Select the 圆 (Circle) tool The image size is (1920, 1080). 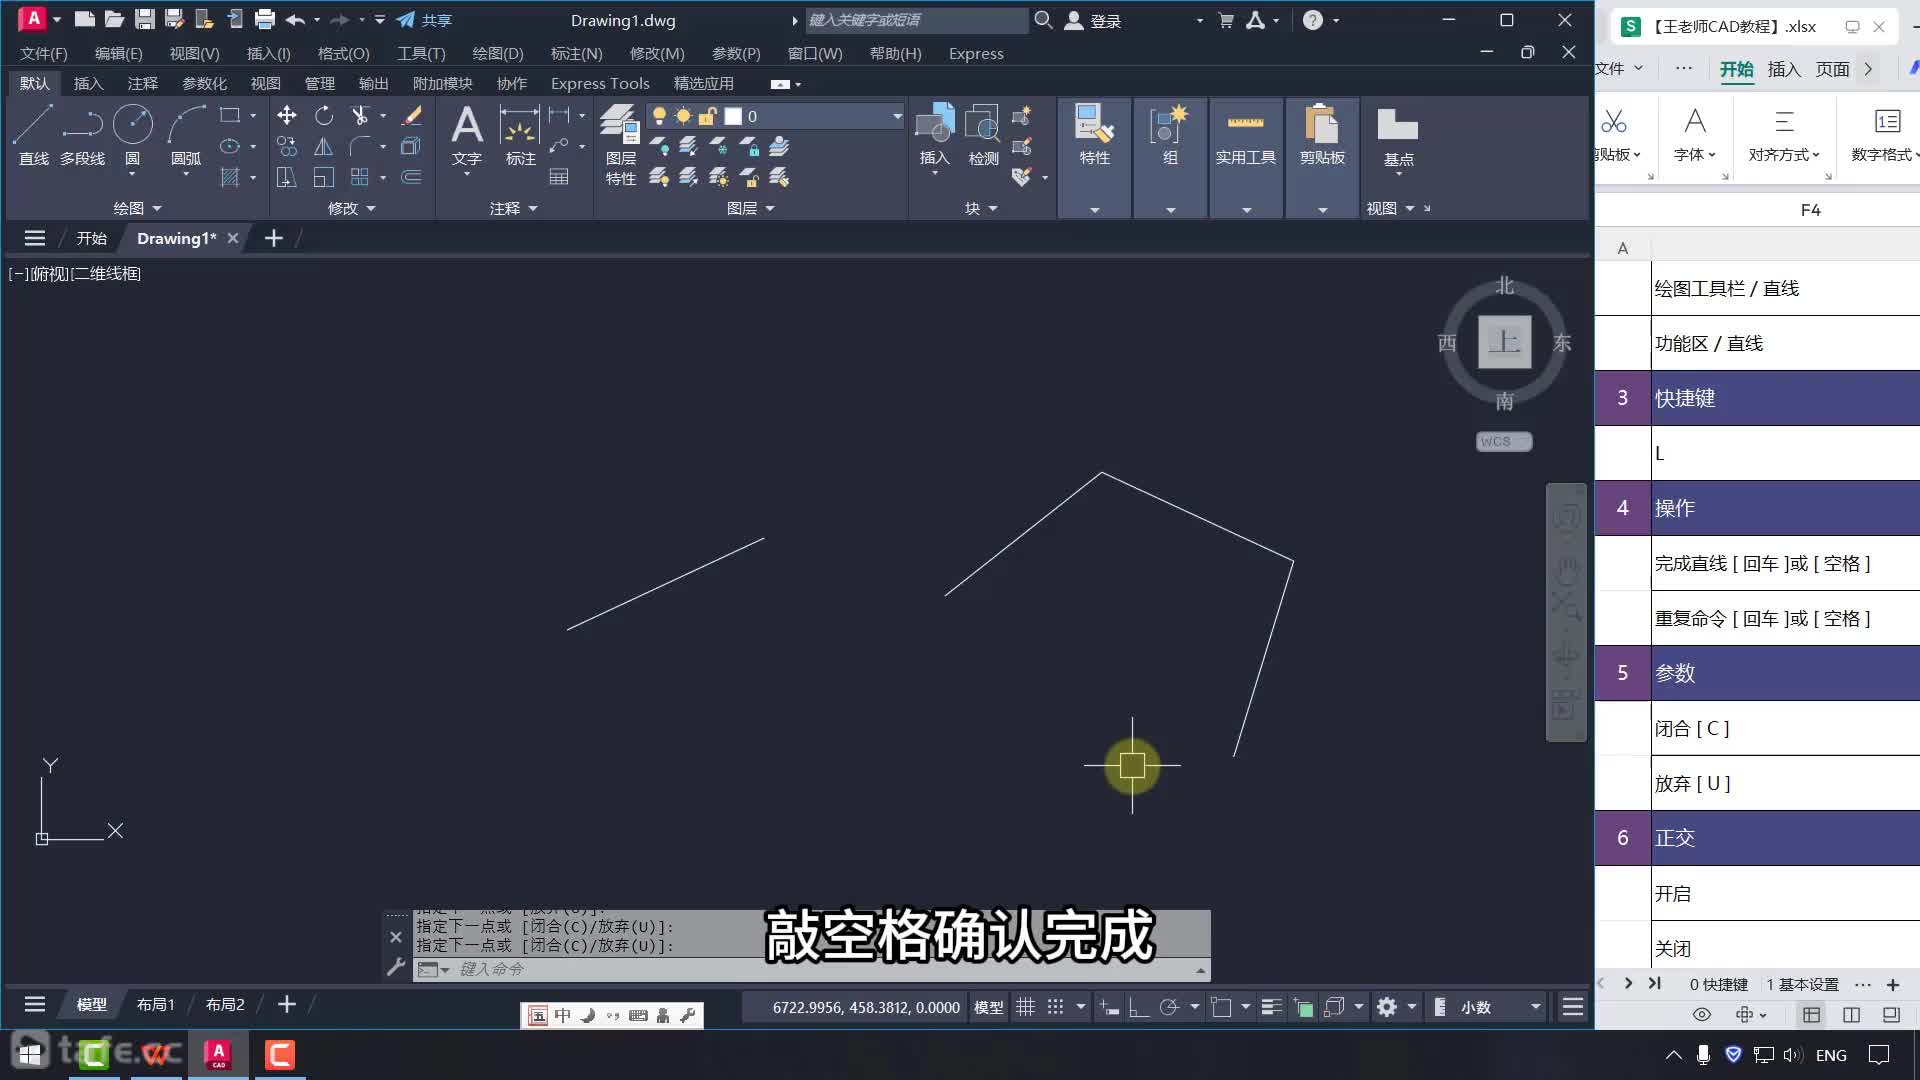point(132,135)
